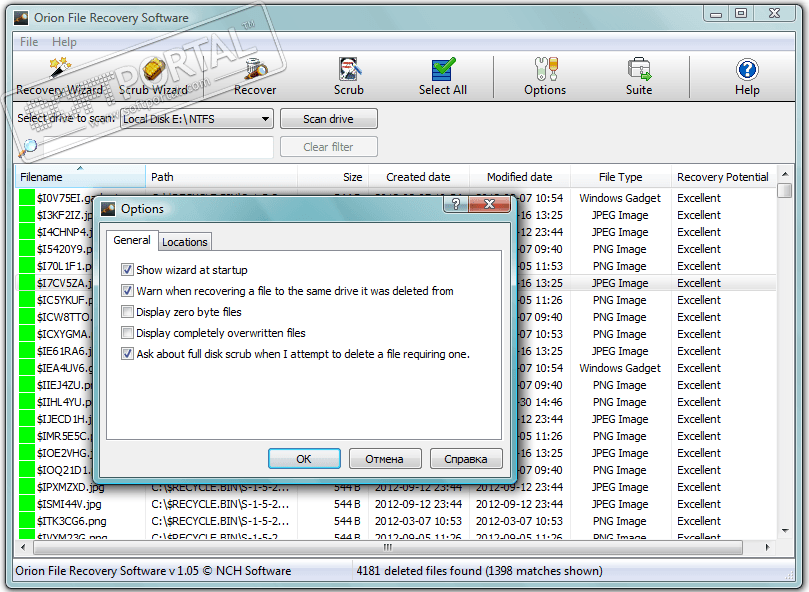Click the Recover toolbar icon

point(255,76)
